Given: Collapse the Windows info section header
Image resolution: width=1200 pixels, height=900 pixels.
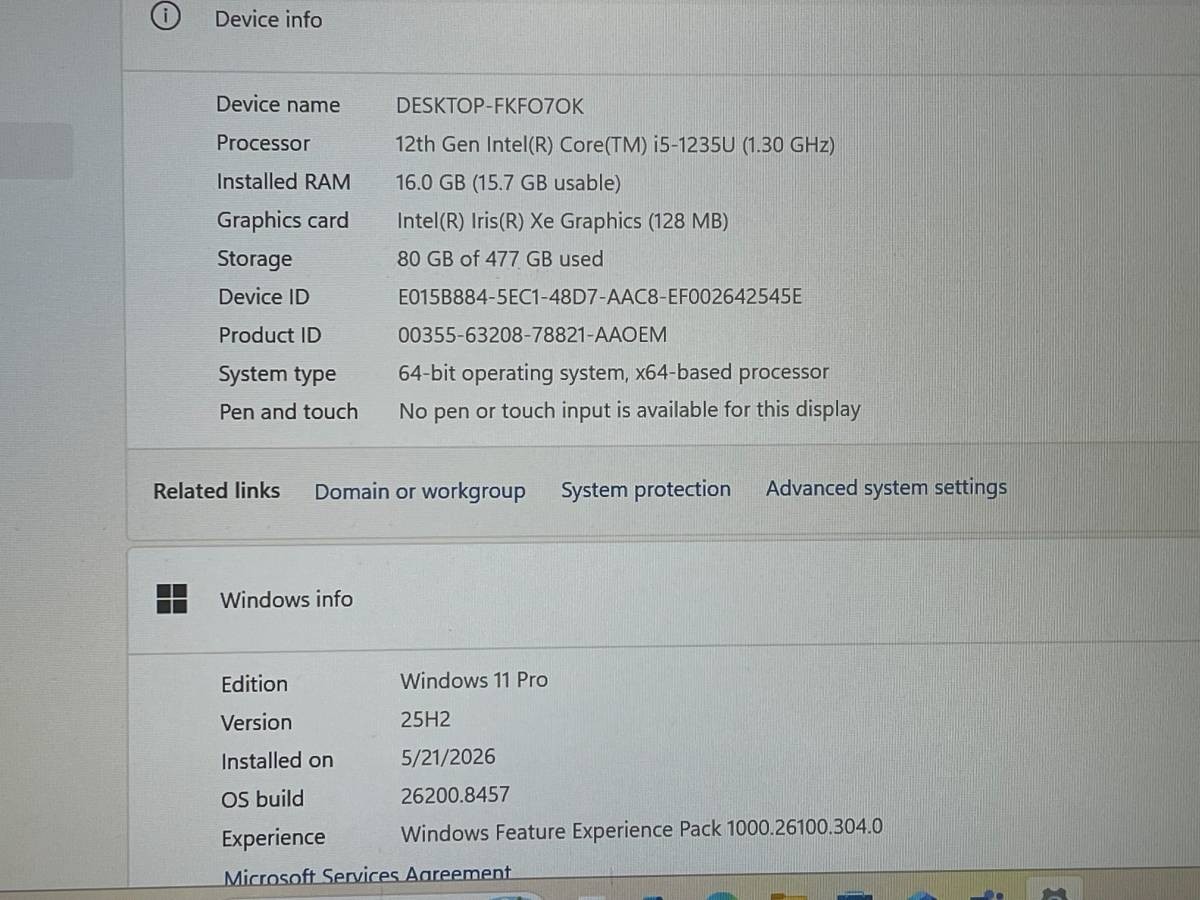Looking at the screenshot, I should [664, 598].
